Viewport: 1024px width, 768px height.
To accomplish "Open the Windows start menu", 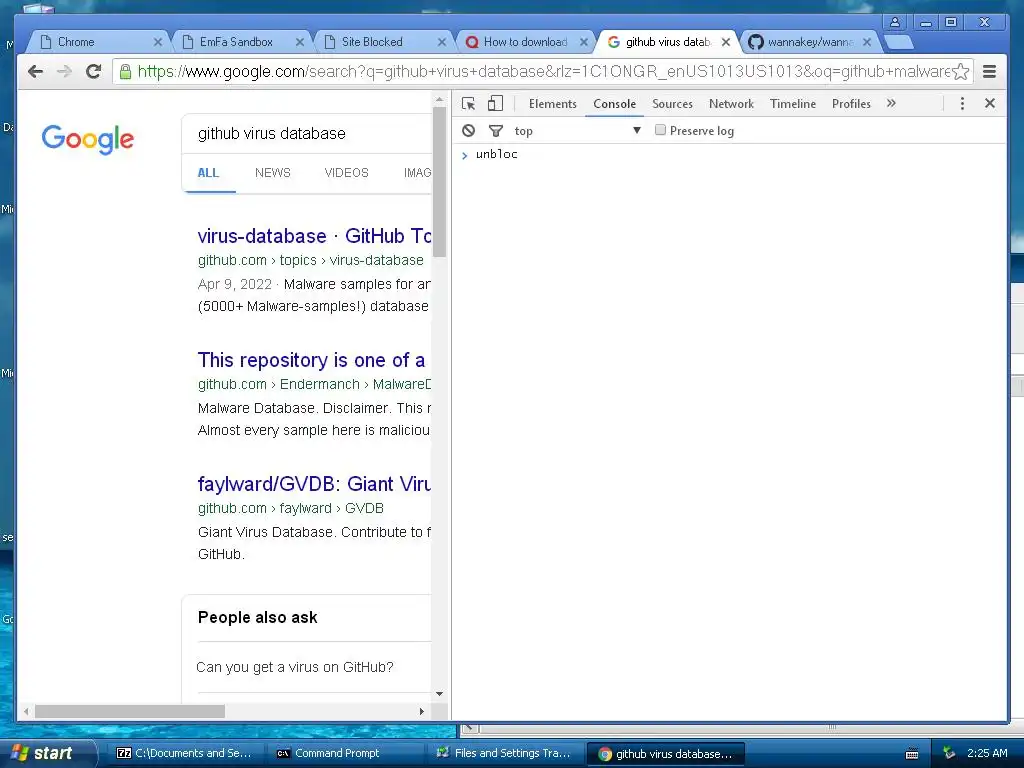I will coord(48,753).
